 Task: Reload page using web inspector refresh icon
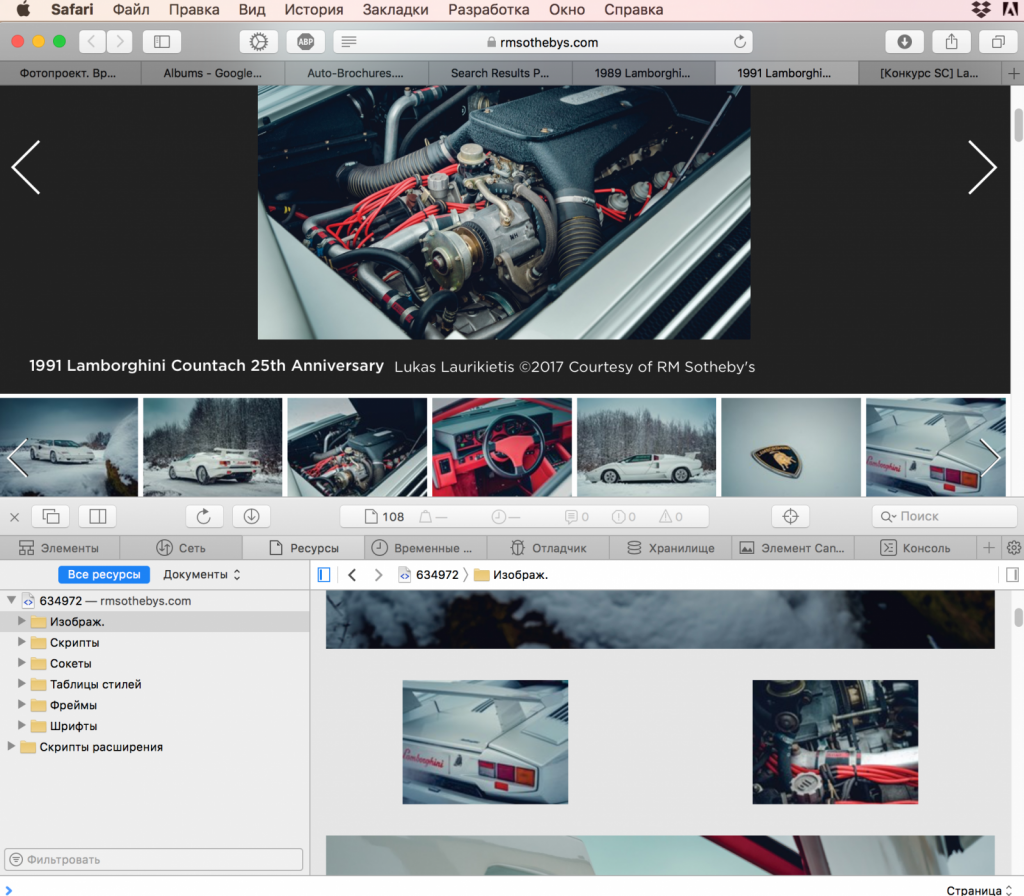tap(204, 516)
